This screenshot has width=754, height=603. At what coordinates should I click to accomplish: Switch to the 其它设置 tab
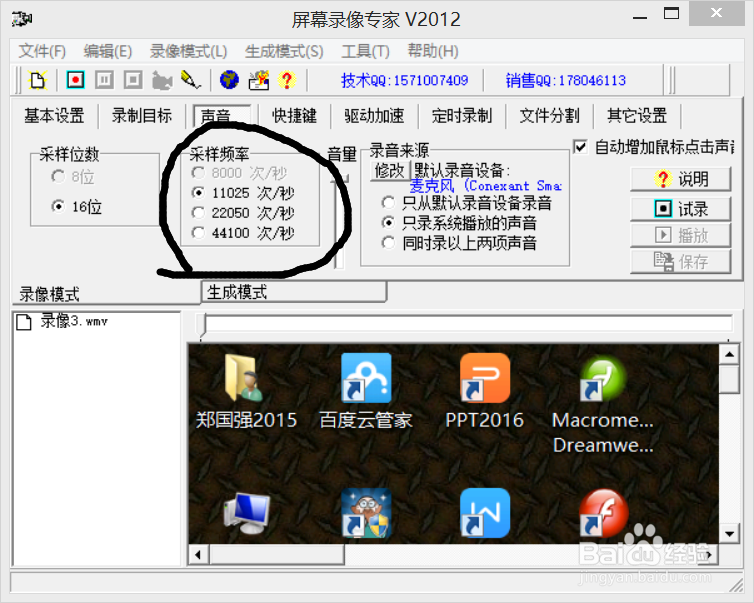(x=637, y=116)
